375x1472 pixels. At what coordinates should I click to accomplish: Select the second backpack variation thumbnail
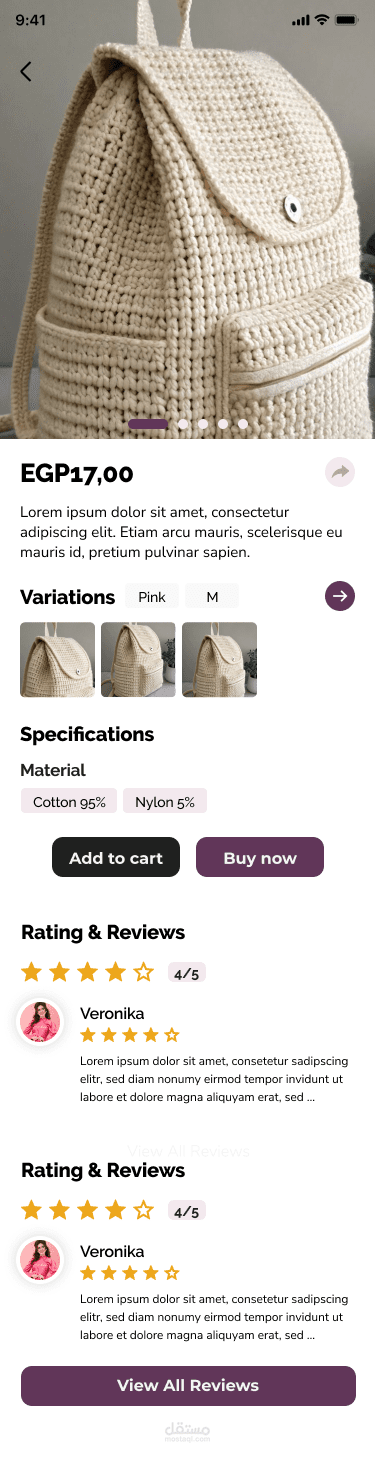point(138,659)
